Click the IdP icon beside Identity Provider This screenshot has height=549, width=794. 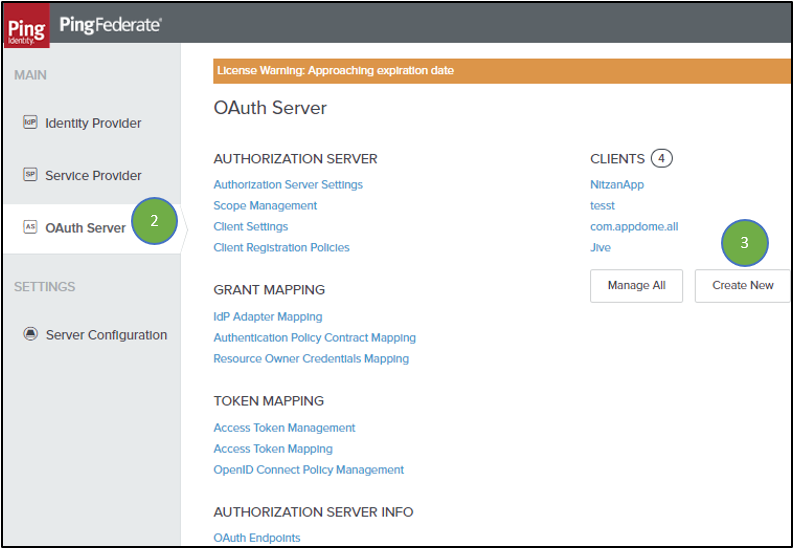[30, 122]
